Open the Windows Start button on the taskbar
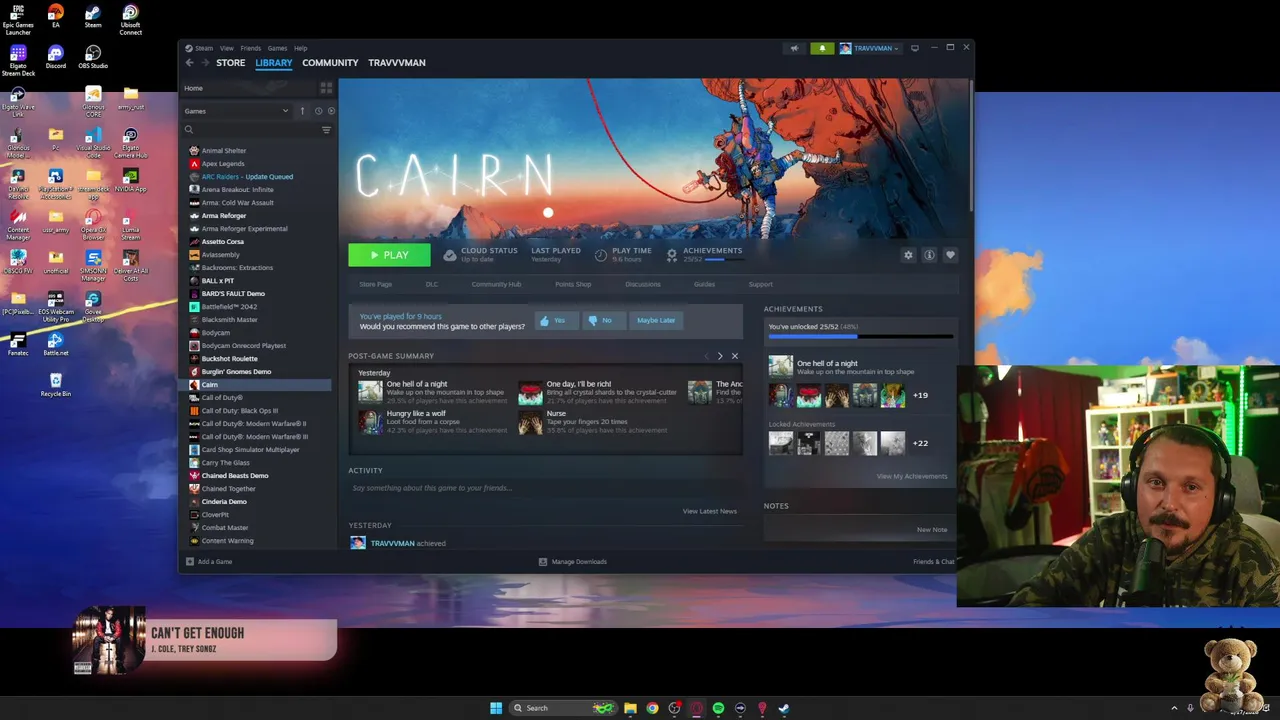This screenshot has width=1280, height=720. click(496, 708)
